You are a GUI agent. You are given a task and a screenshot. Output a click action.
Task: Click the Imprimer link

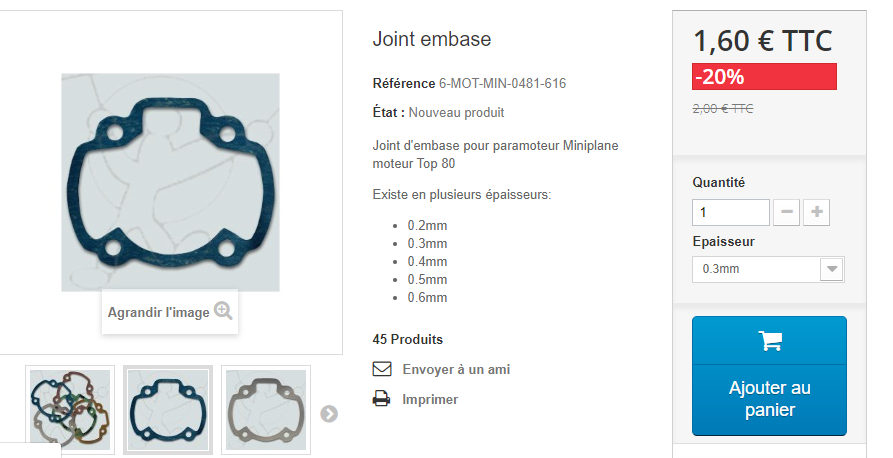tap(430, 399)
